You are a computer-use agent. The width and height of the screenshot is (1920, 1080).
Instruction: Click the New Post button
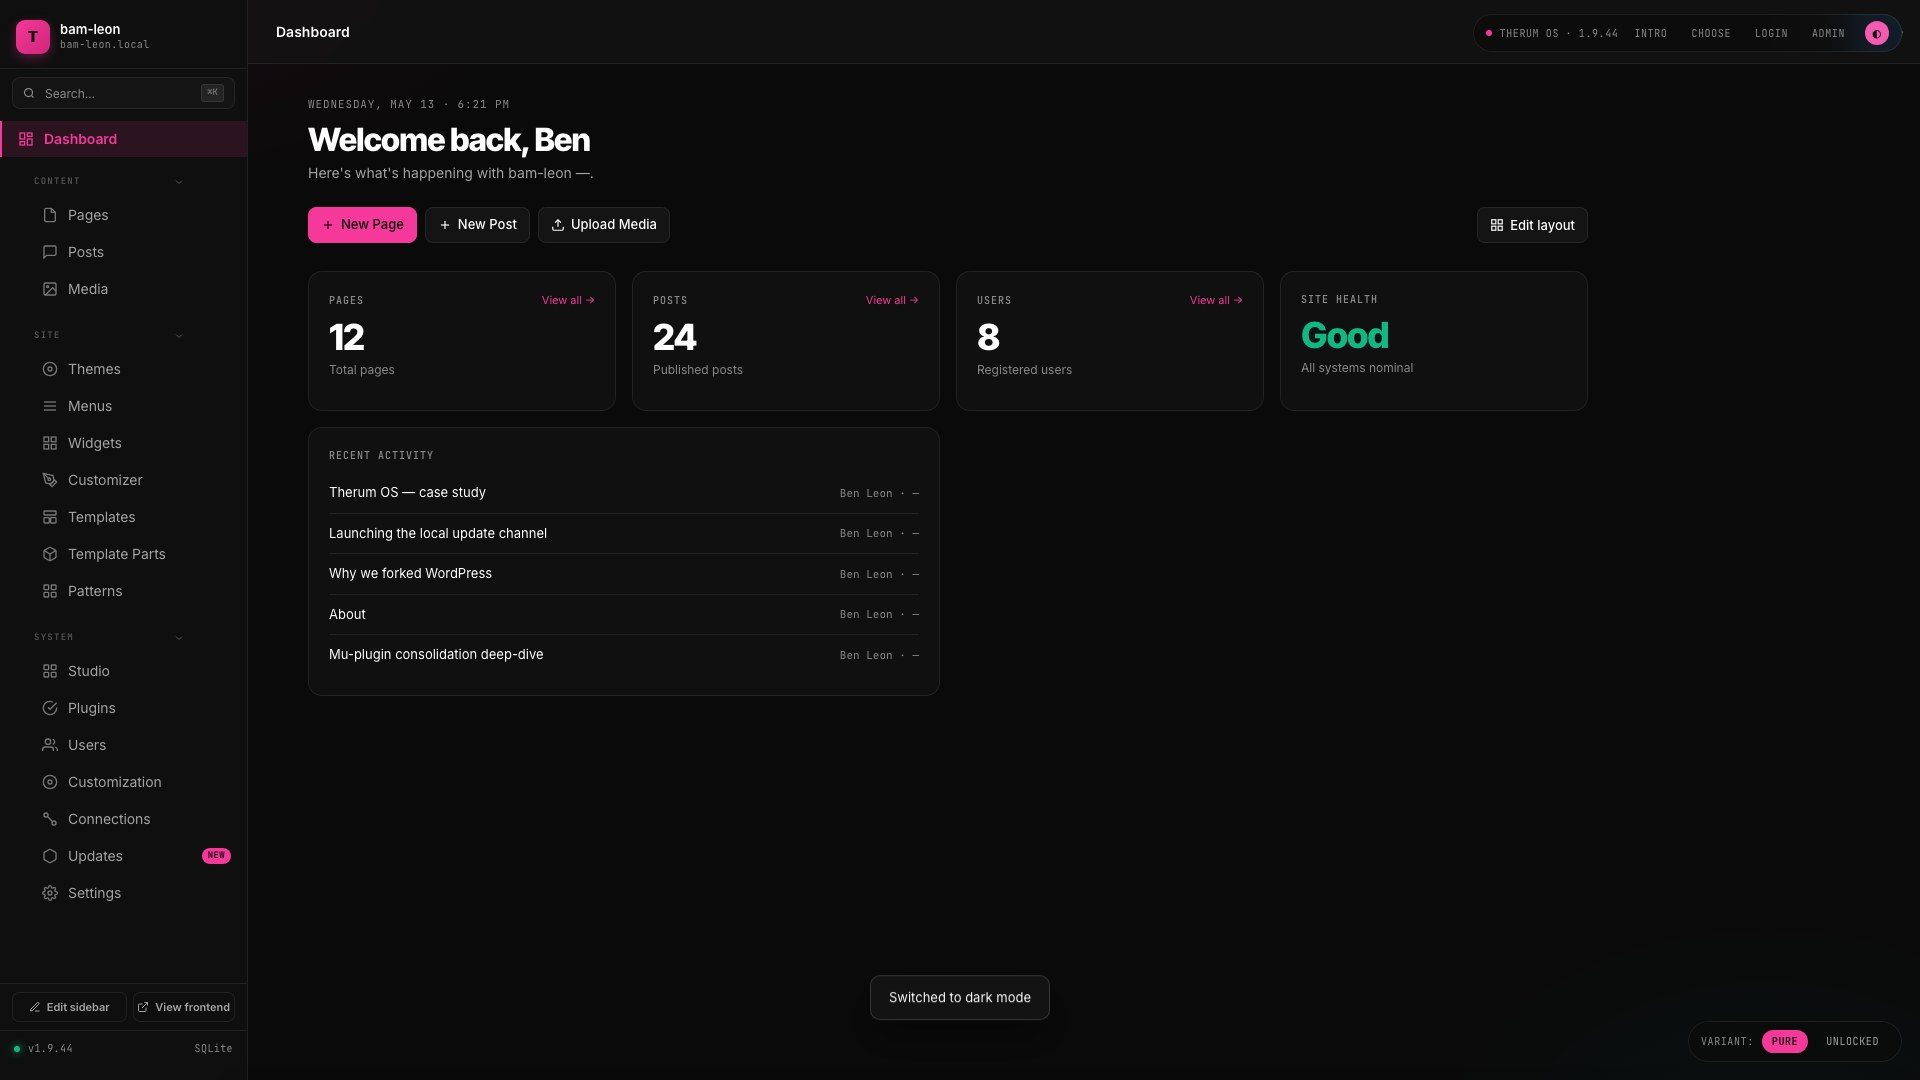(477, 225)
